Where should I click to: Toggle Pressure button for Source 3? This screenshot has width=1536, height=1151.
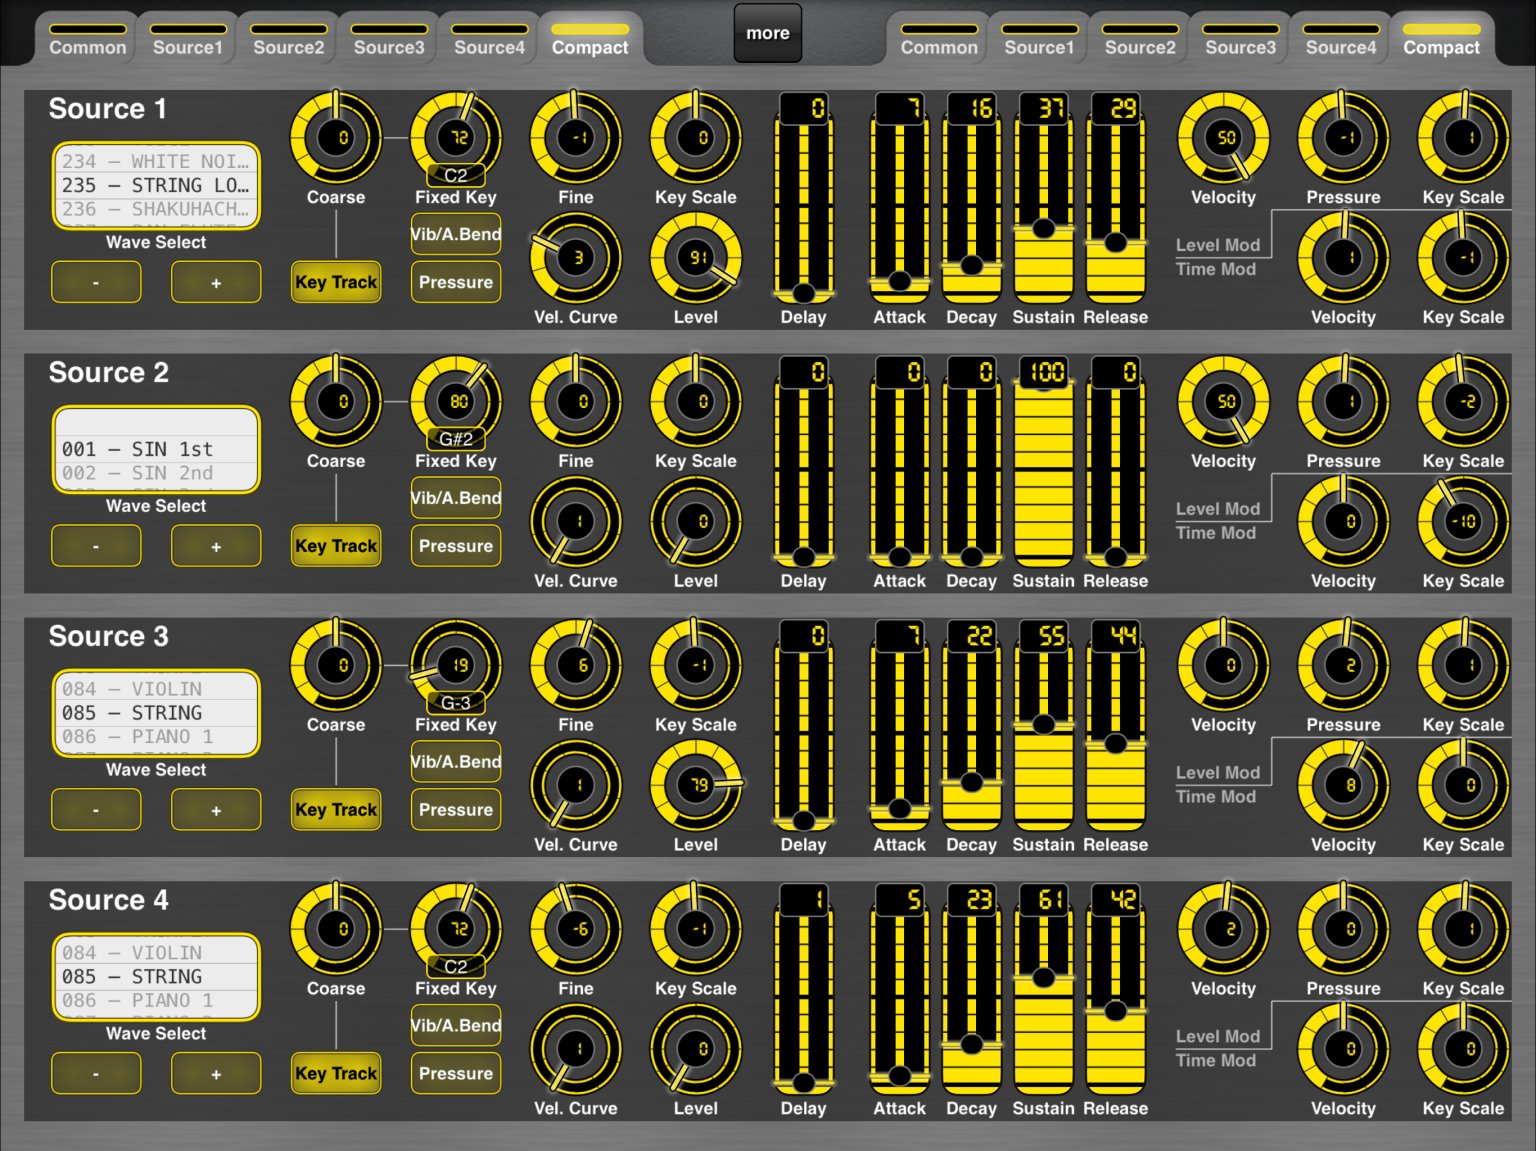tap(456, 810)
